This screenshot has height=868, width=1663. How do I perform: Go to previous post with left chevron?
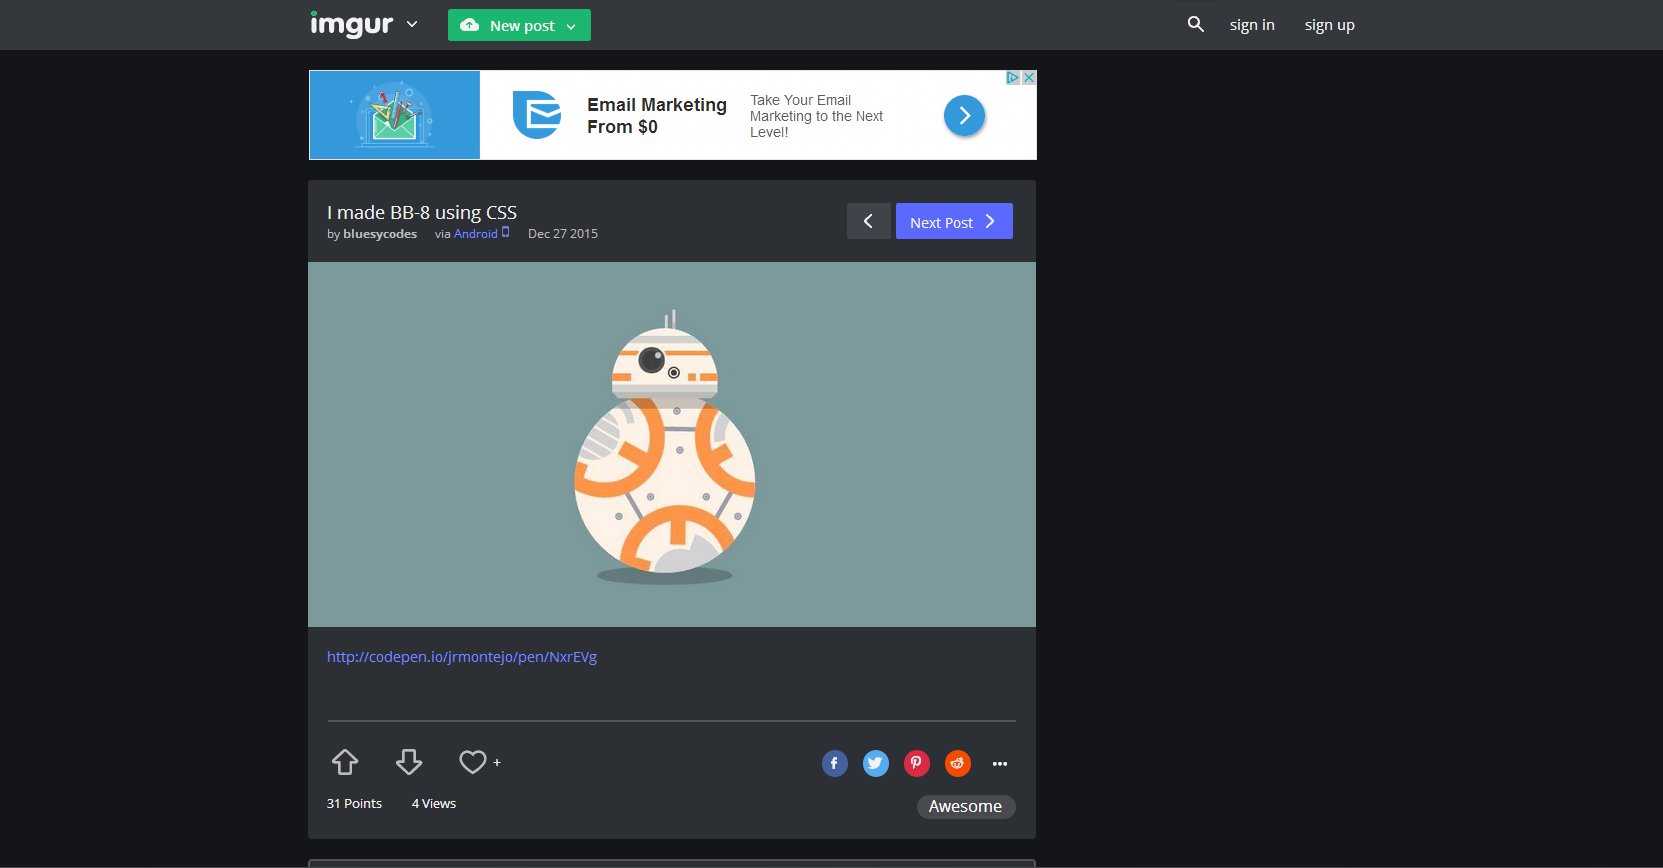coord(868,221)
